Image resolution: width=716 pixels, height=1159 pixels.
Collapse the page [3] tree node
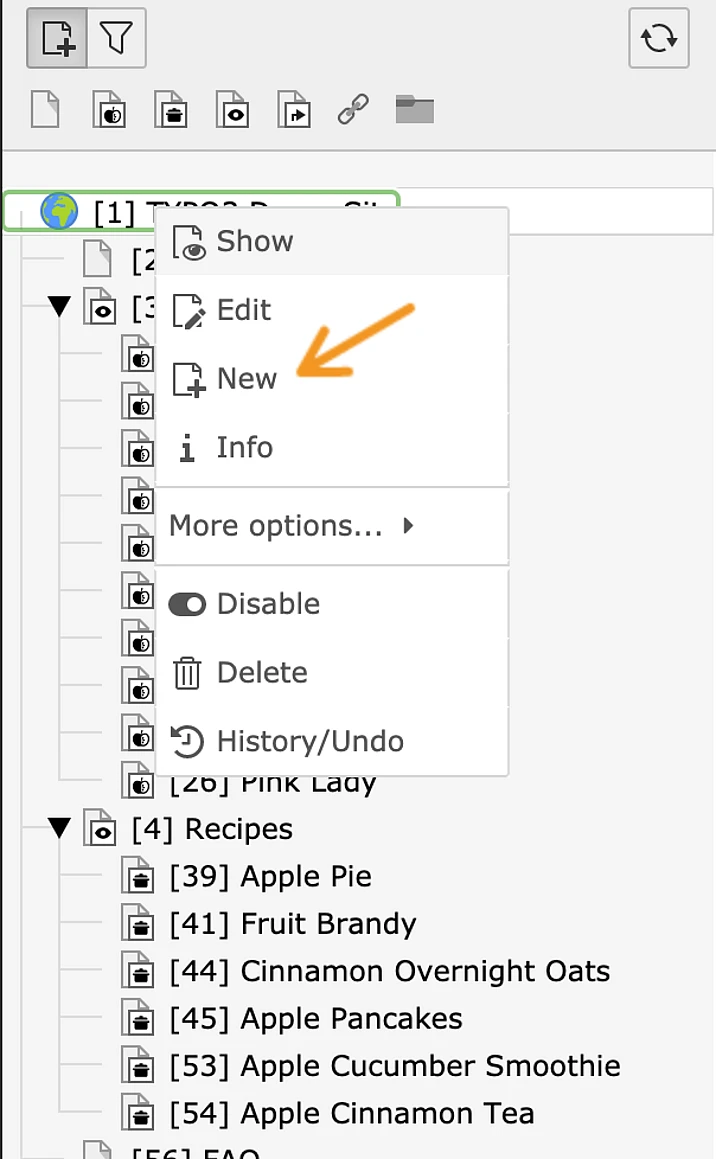click(60, 307)
